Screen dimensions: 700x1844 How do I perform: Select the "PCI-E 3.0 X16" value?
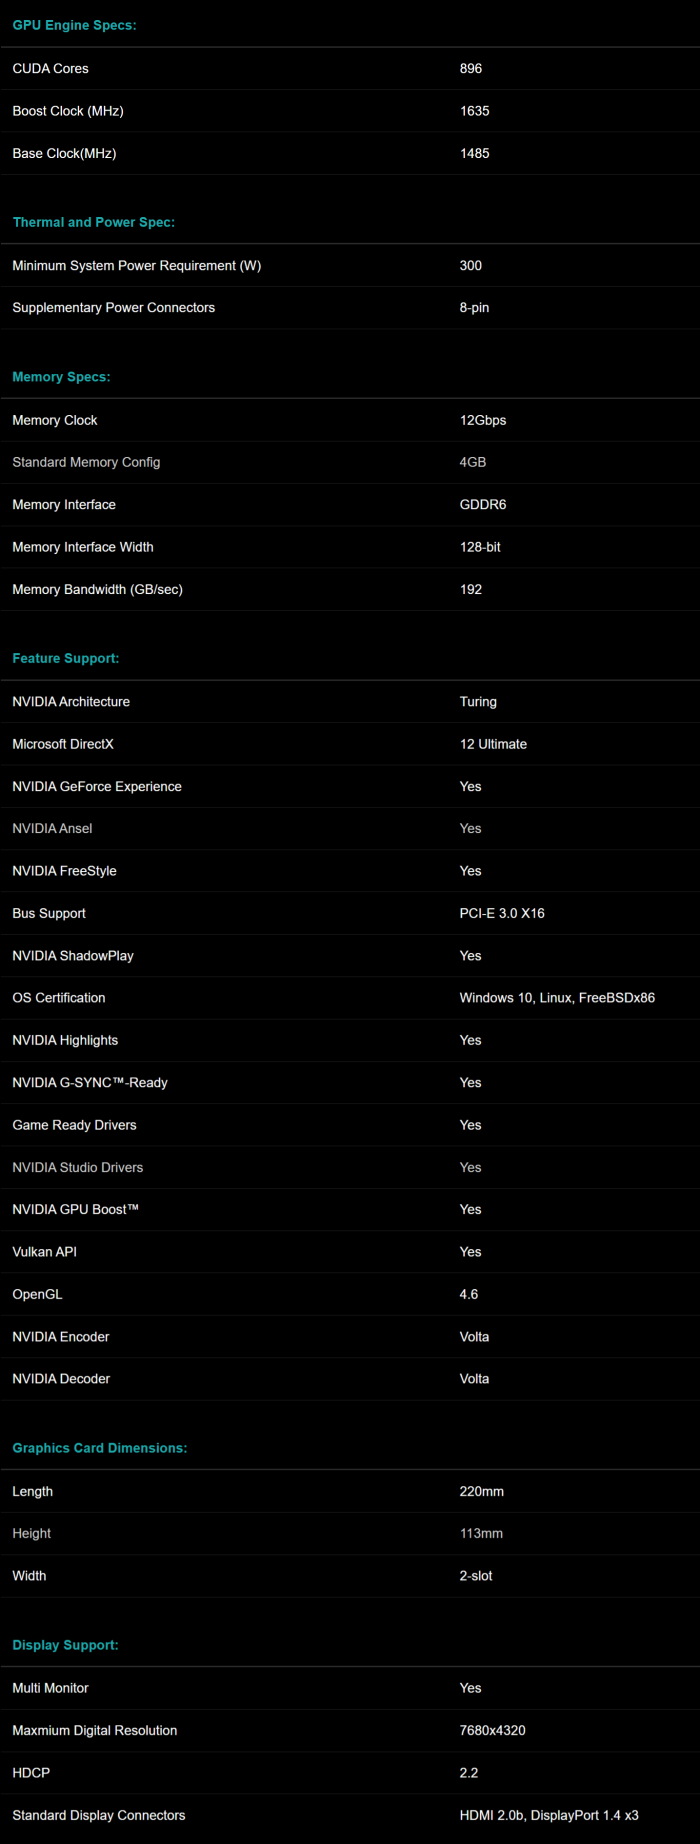pyautogui.click(x=502, y=913)
